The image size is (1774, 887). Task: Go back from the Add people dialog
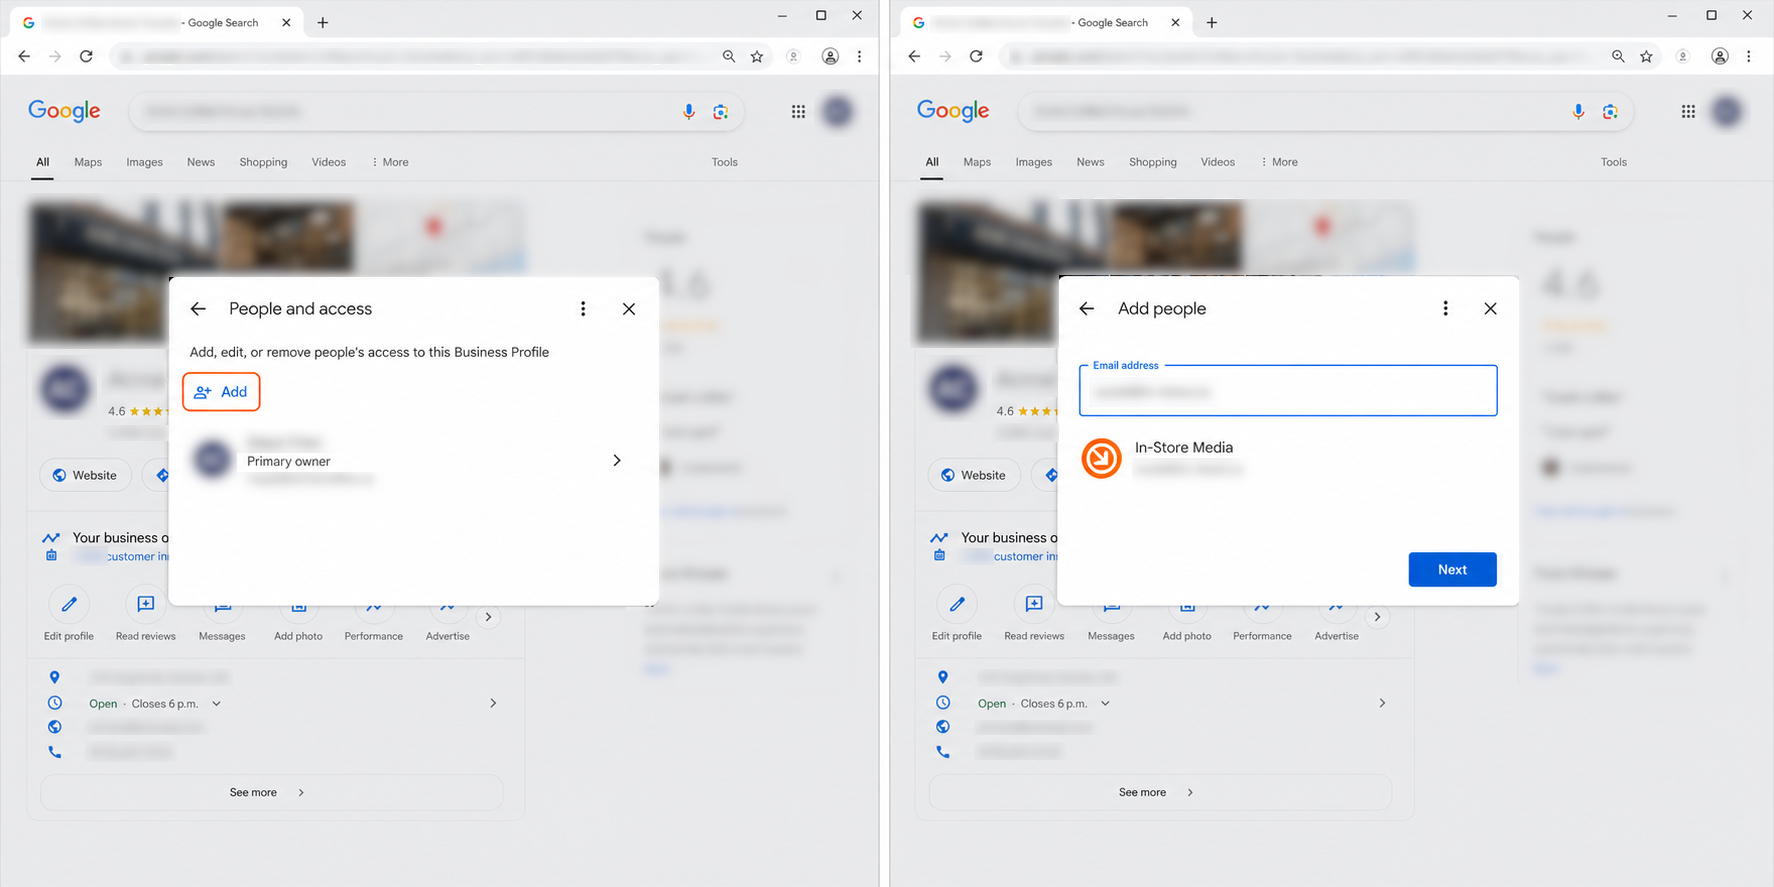pos(1087,309)
